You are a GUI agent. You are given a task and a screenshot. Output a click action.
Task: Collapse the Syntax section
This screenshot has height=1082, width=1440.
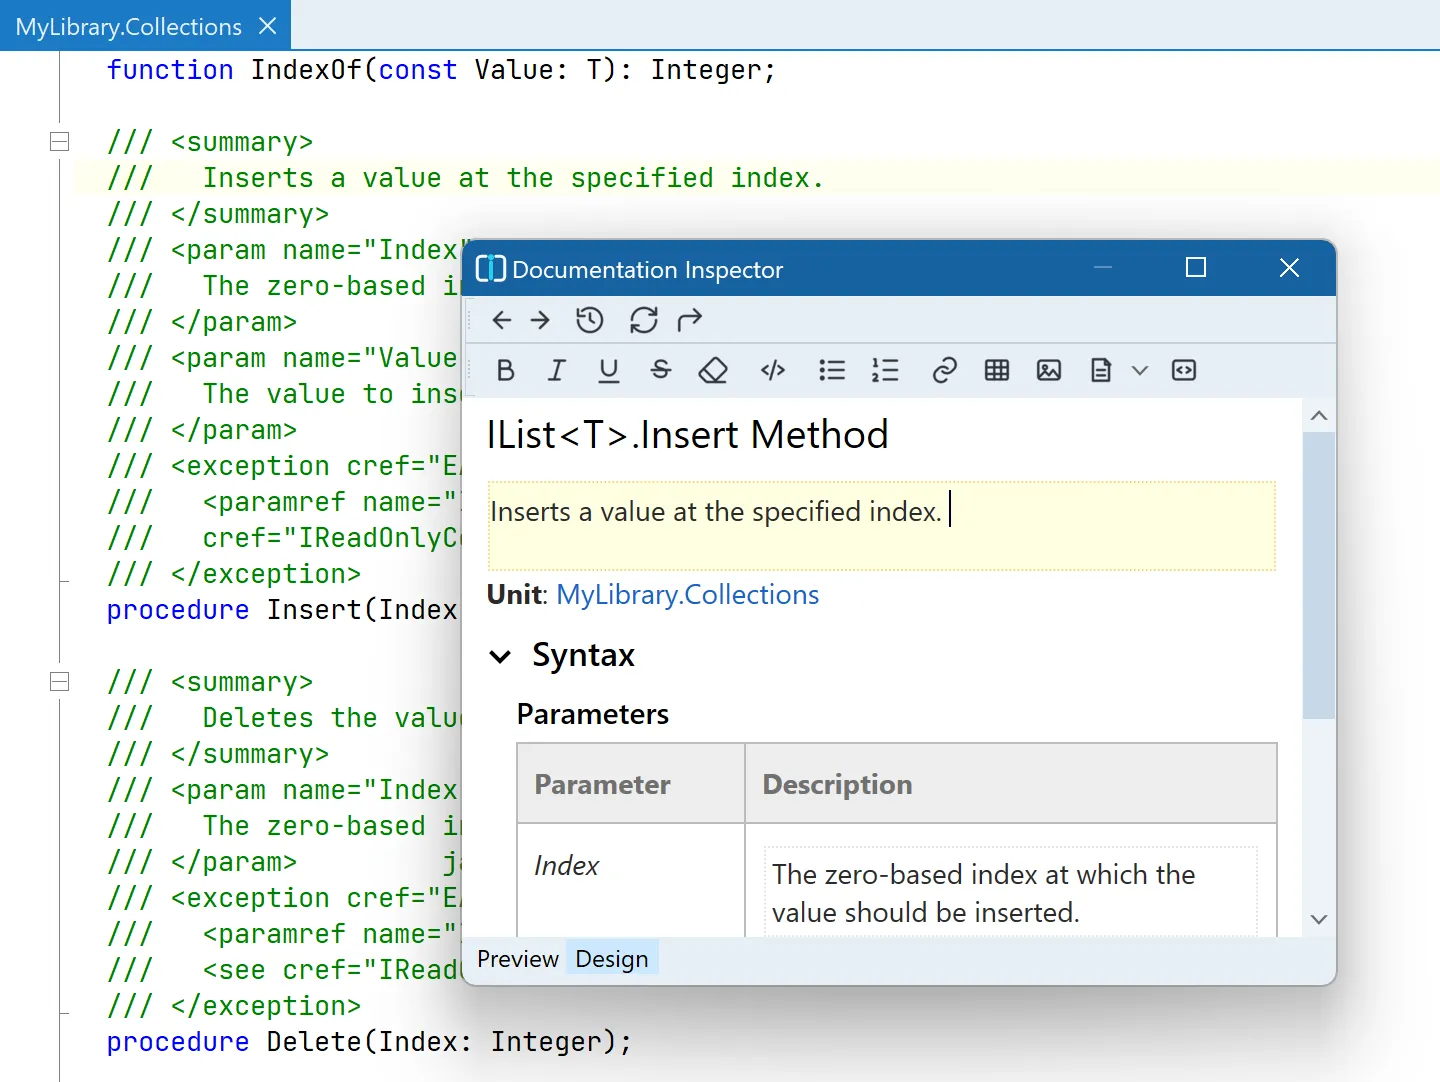[500, 656]
